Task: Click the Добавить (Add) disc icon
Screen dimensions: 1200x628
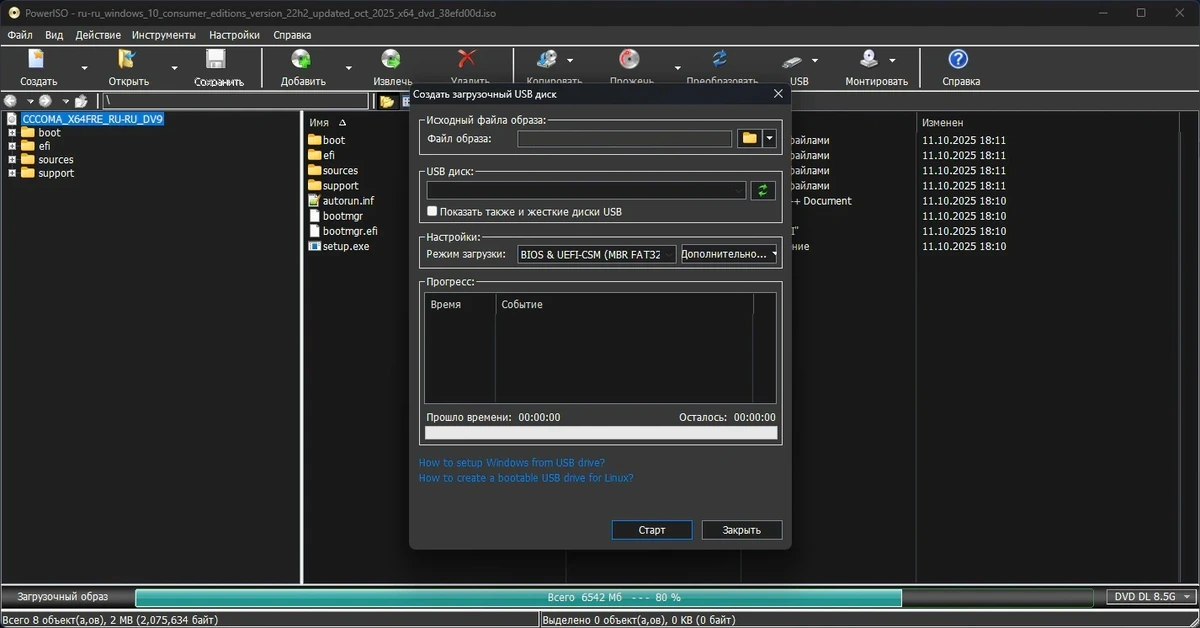Action: tap(300, 60)
